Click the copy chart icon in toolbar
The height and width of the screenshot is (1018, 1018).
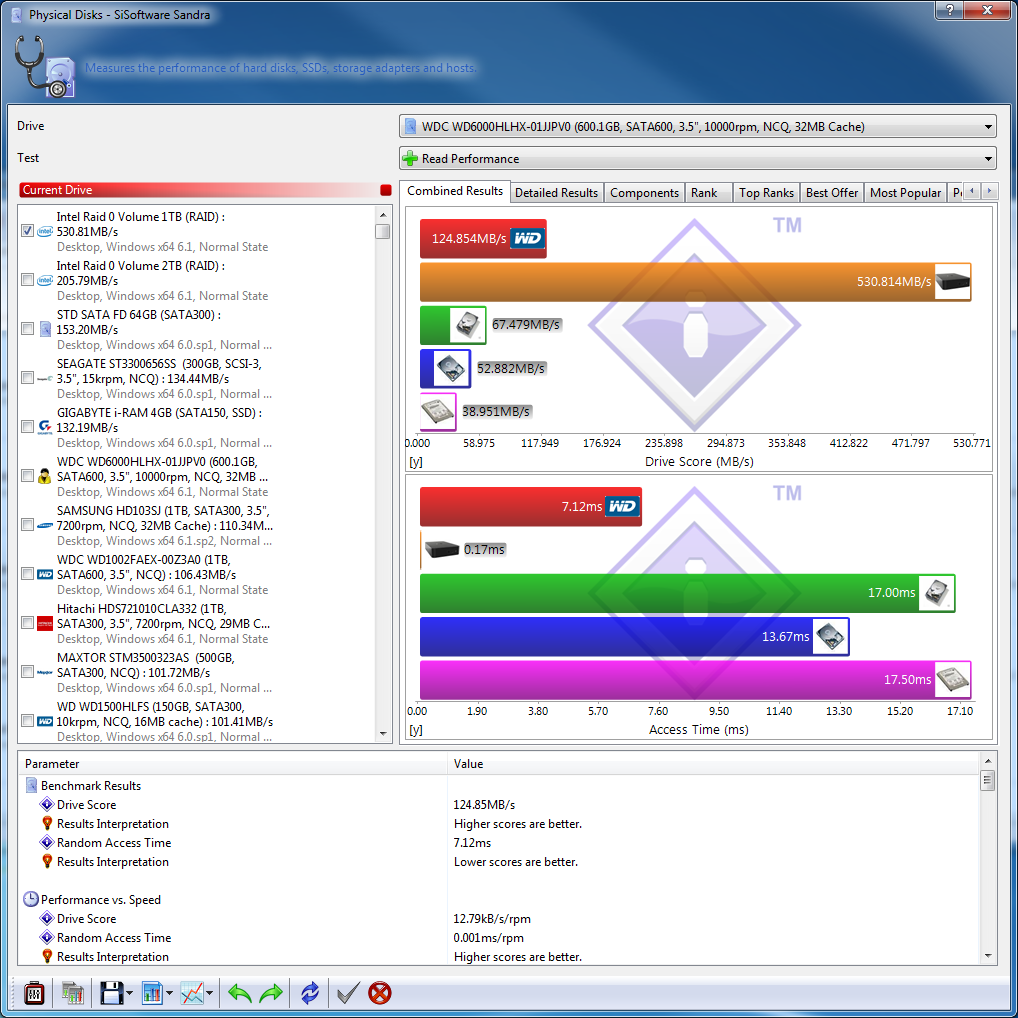click(x=73, y=993)
